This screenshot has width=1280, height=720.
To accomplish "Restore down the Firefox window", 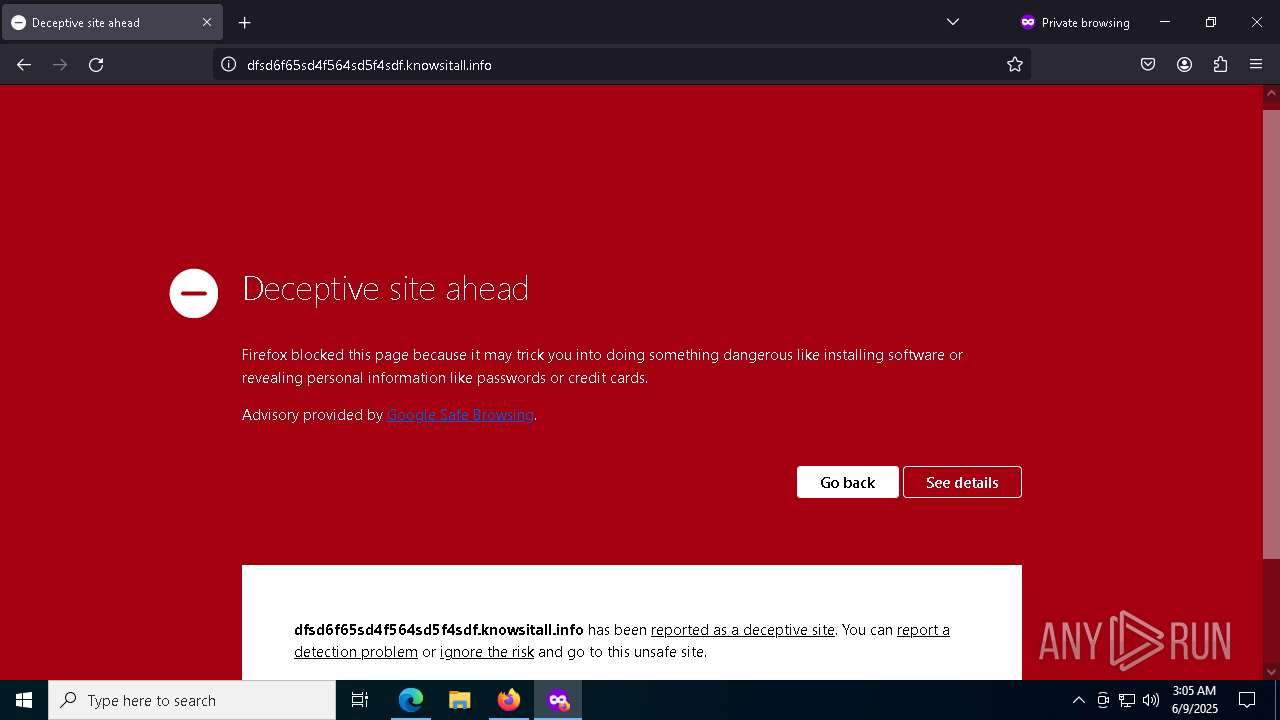I will 1211,22.
